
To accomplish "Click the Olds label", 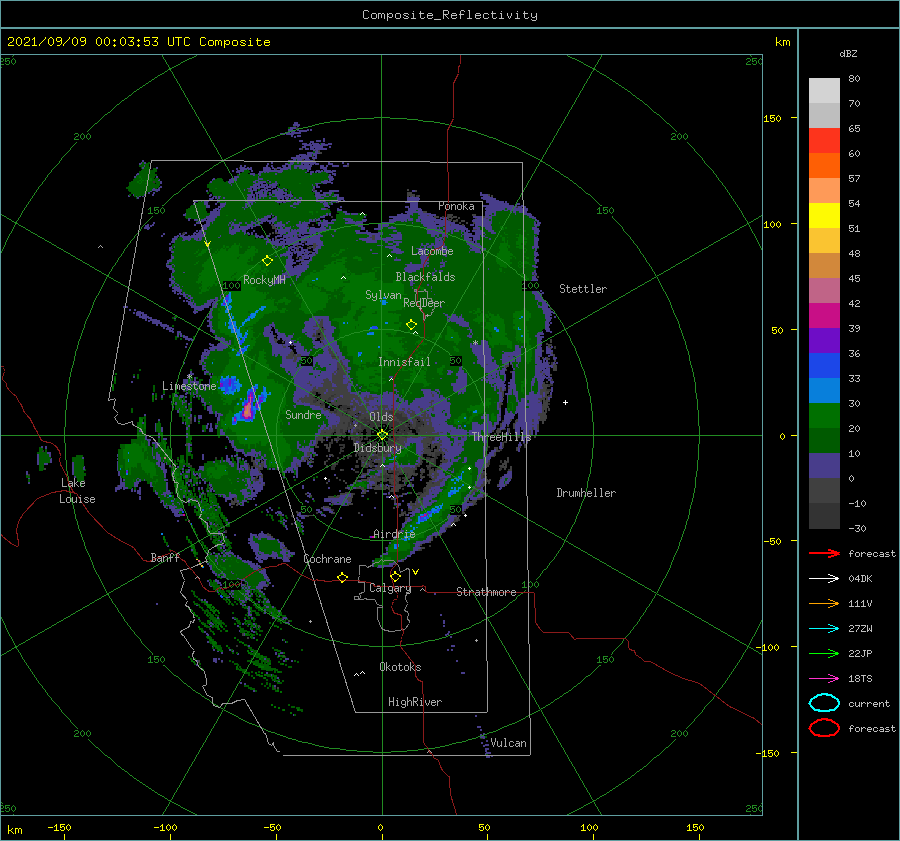I will pos(381,417).
